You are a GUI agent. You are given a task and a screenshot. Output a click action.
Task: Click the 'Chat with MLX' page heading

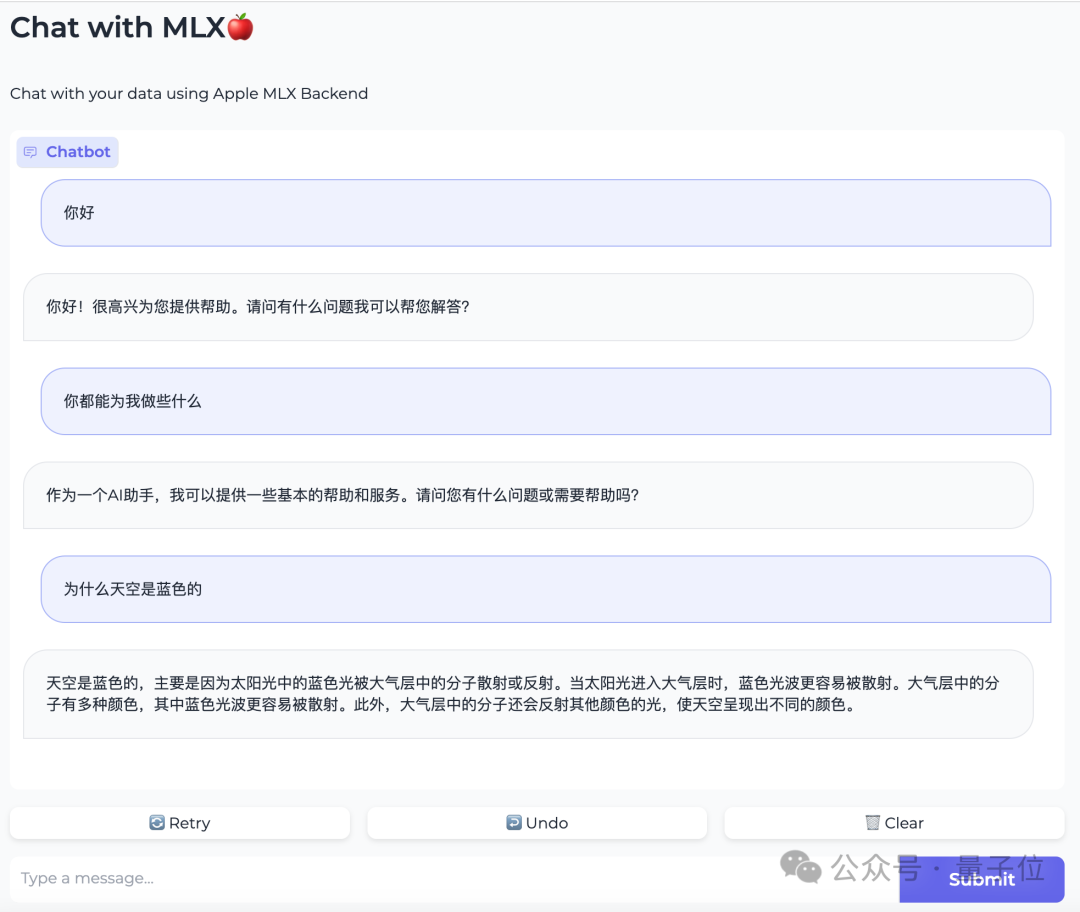[118, 27]
